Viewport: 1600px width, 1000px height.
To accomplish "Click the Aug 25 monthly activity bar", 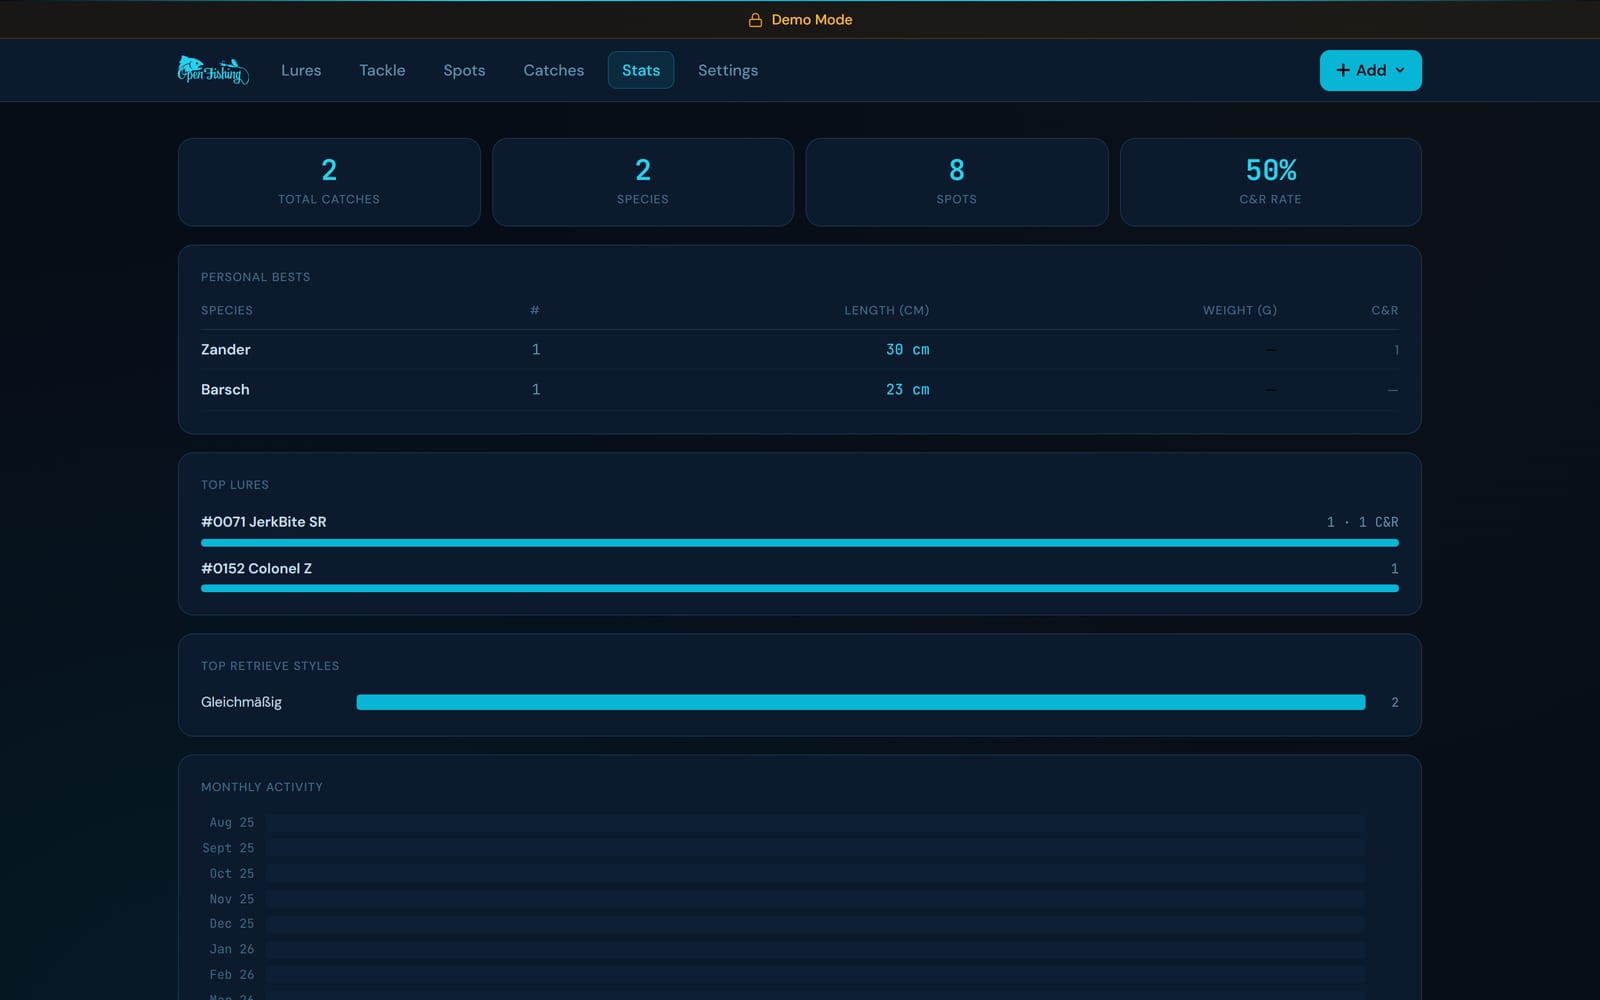I will 815,823.
